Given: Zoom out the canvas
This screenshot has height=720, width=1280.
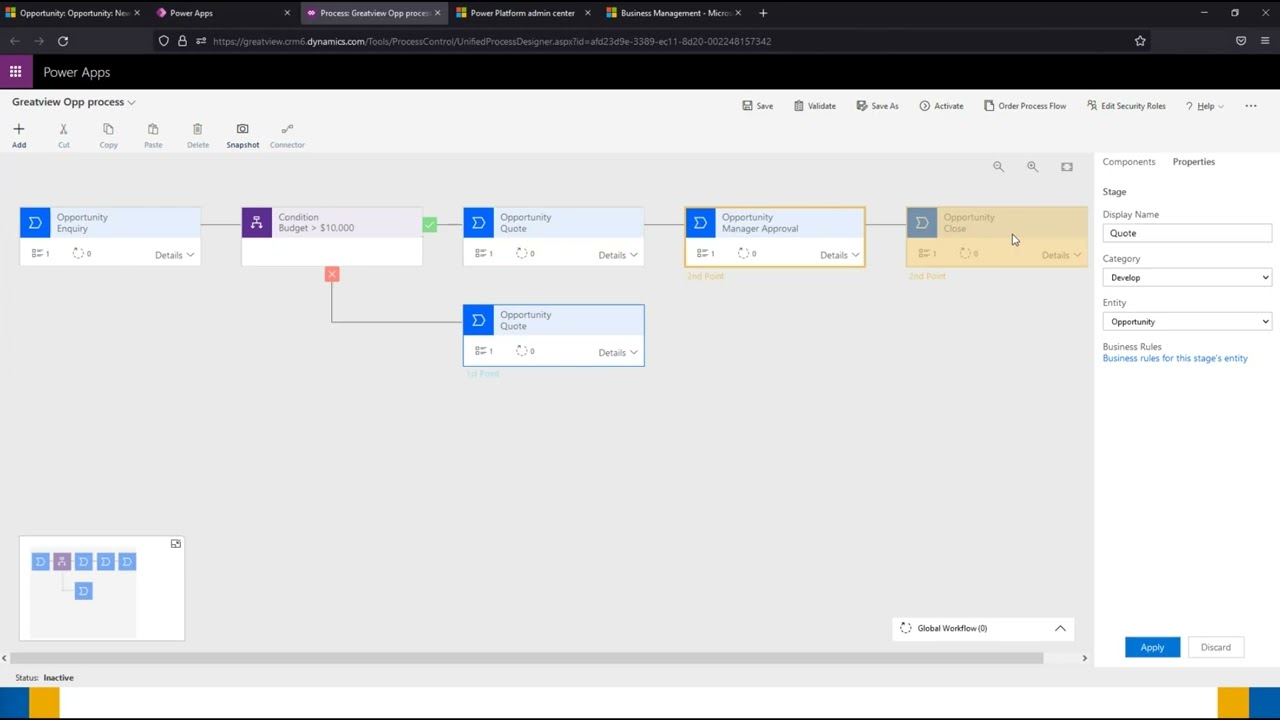Looking at the screenshot, I should click(998, 167).
